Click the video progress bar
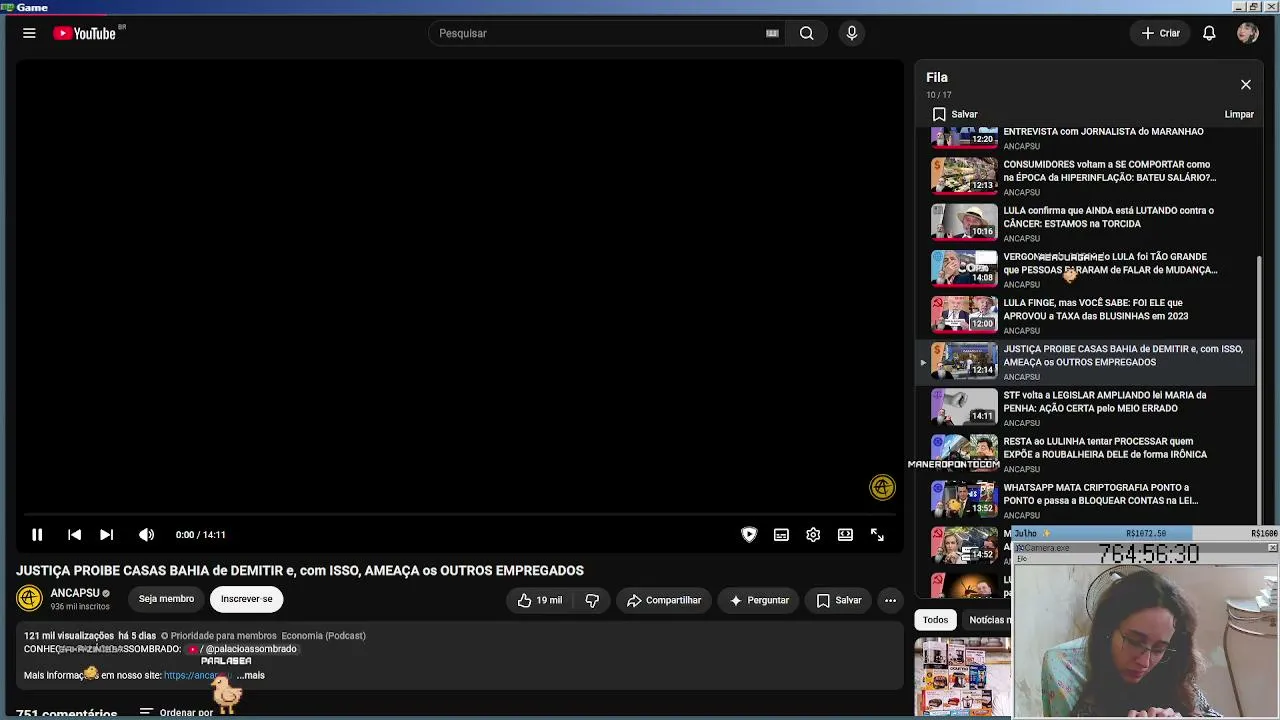 point(460,514)
